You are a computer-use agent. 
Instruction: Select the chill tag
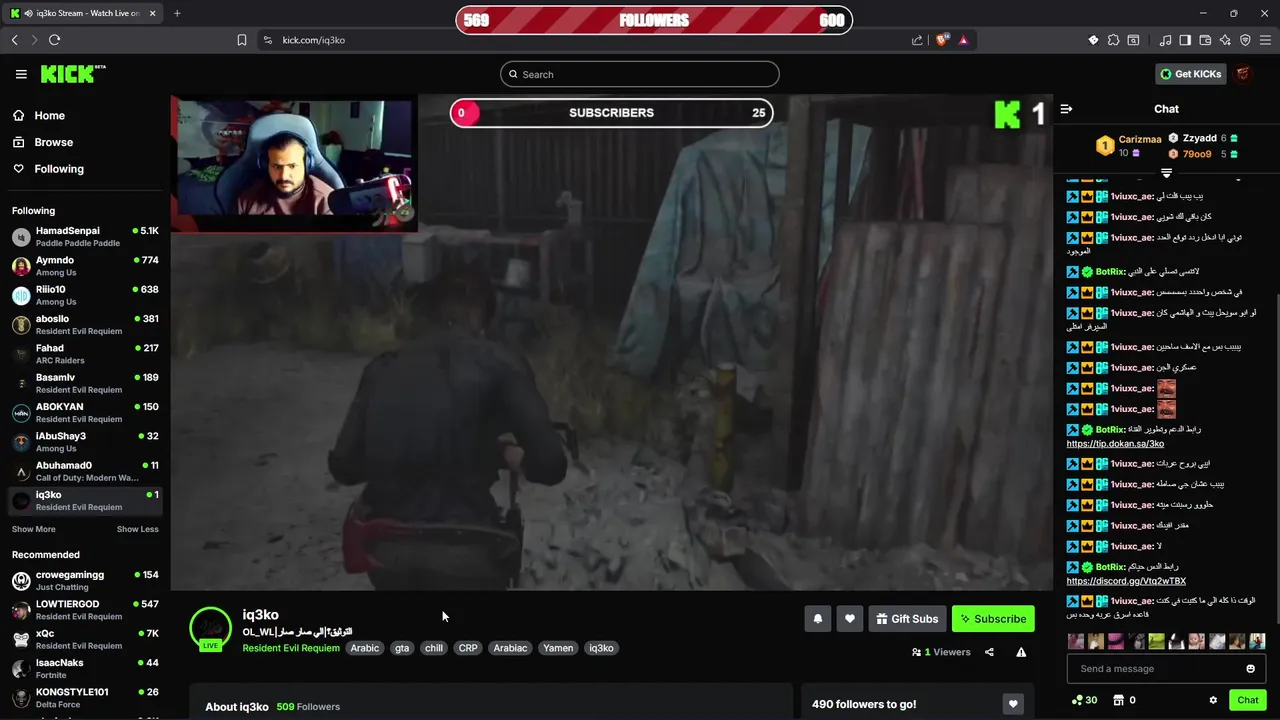(434, 648)
